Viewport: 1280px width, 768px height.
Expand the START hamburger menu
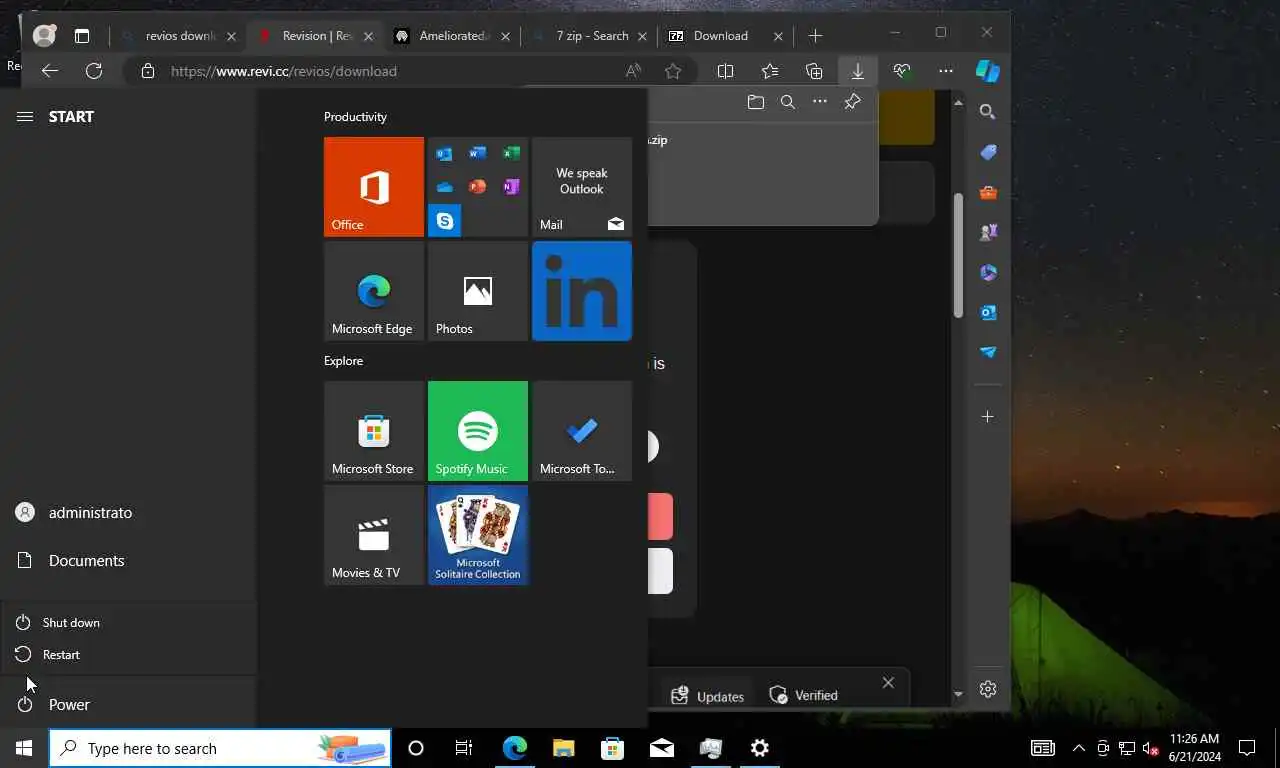click(x=25, y=117)
